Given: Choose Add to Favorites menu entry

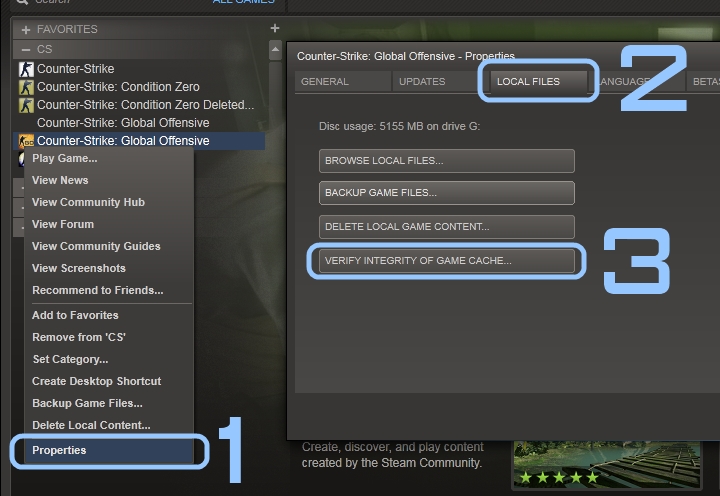Looking at the screenshot, I should coord(109,315).
